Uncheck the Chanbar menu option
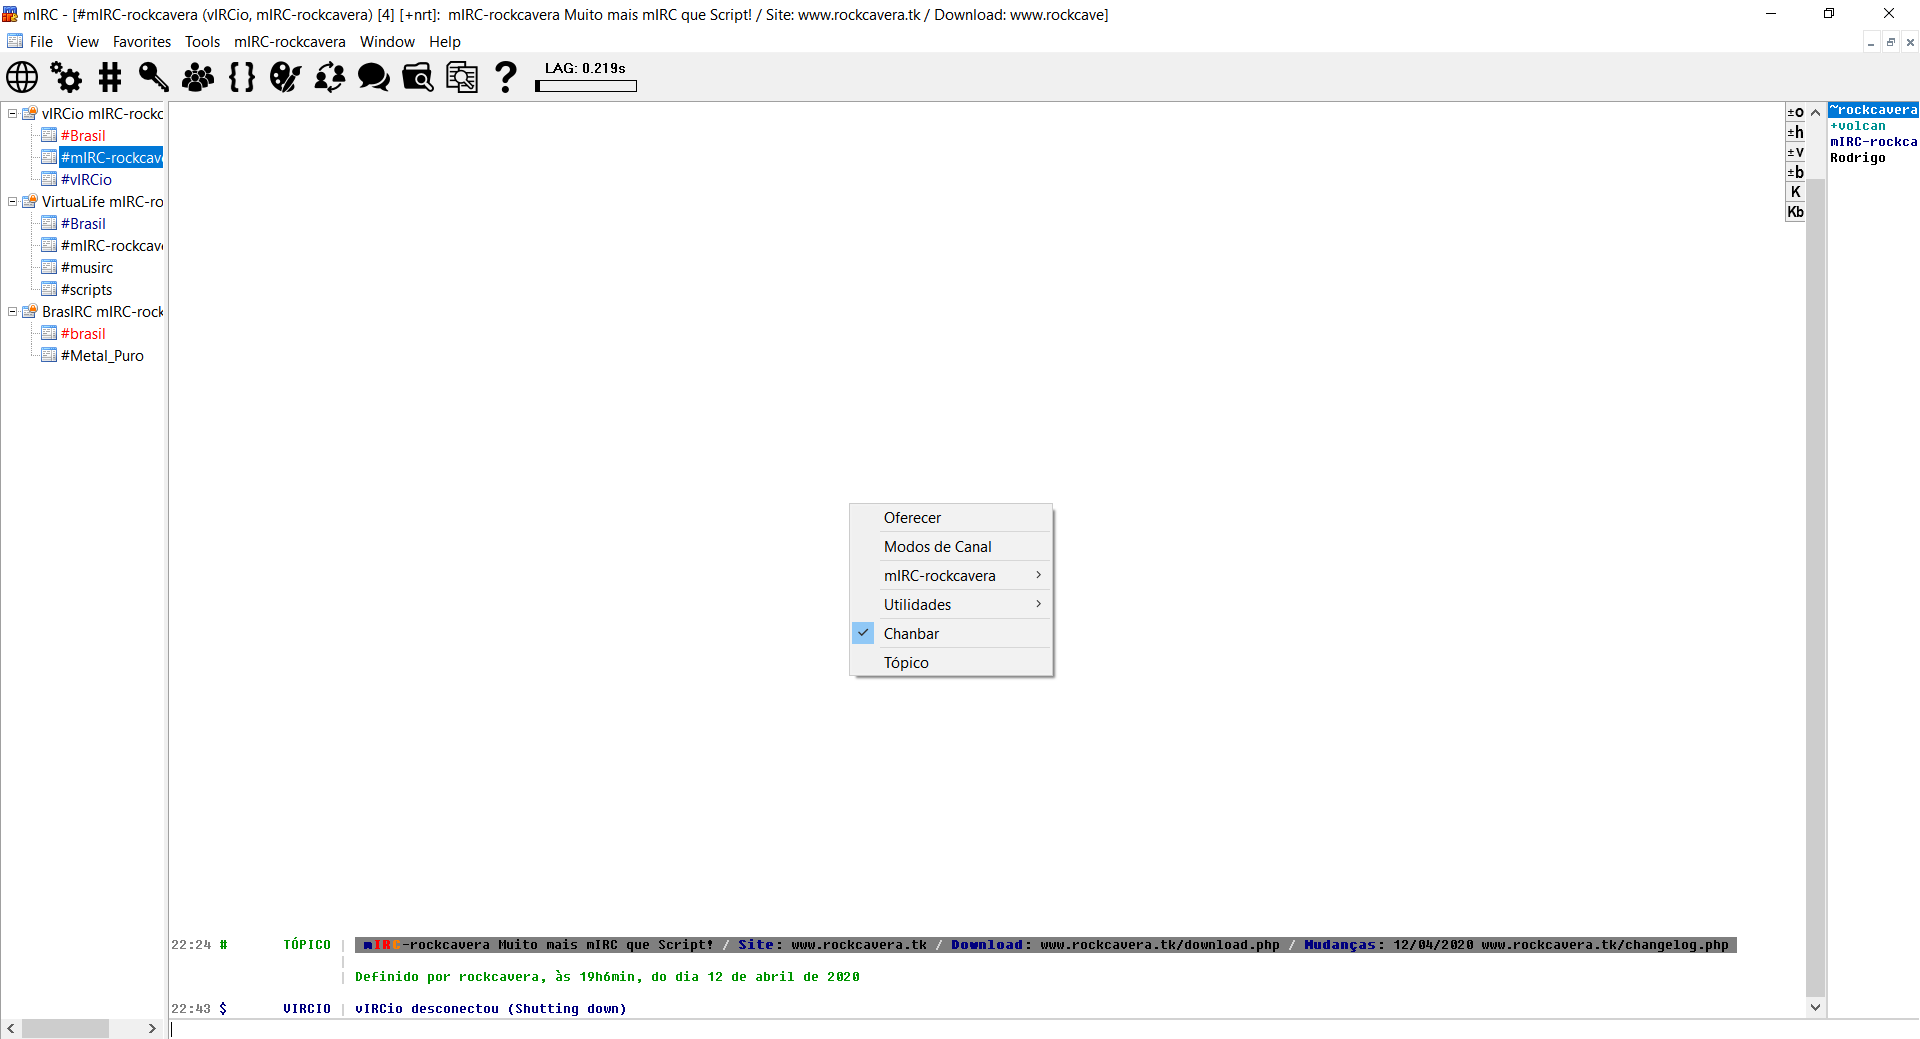The width and height of the screenshot is (1920, 1039). tap(911, 634)
